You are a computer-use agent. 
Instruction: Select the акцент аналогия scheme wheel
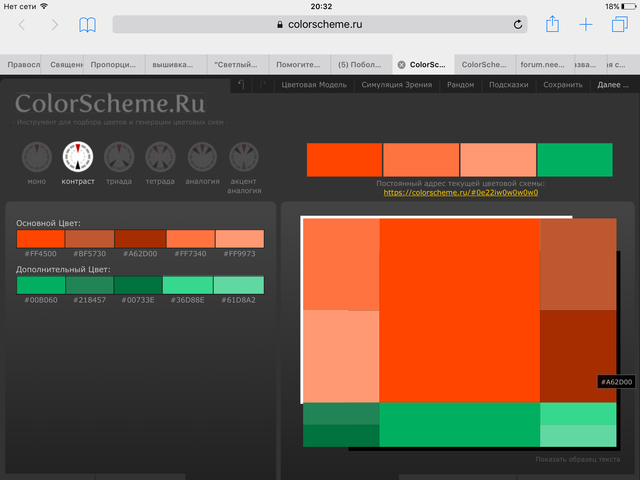(x=244, y=157)
